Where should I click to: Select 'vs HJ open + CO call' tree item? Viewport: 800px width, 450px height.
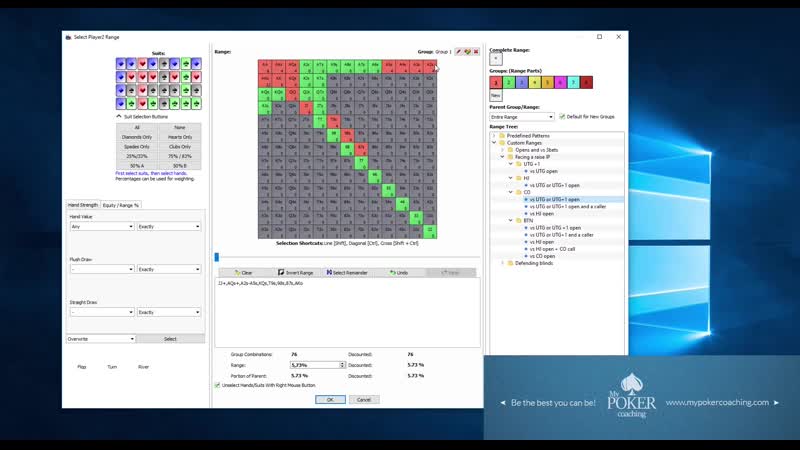[553, 249]
